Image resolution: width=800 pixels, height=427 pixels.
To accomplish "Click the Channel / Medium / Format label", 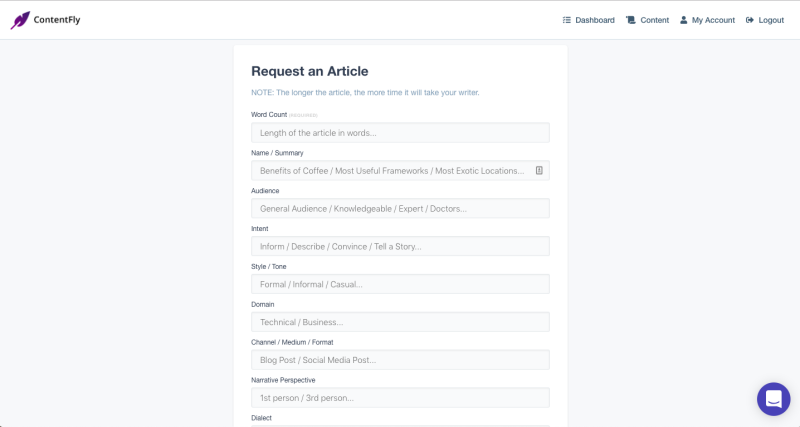I will point(292,342).
